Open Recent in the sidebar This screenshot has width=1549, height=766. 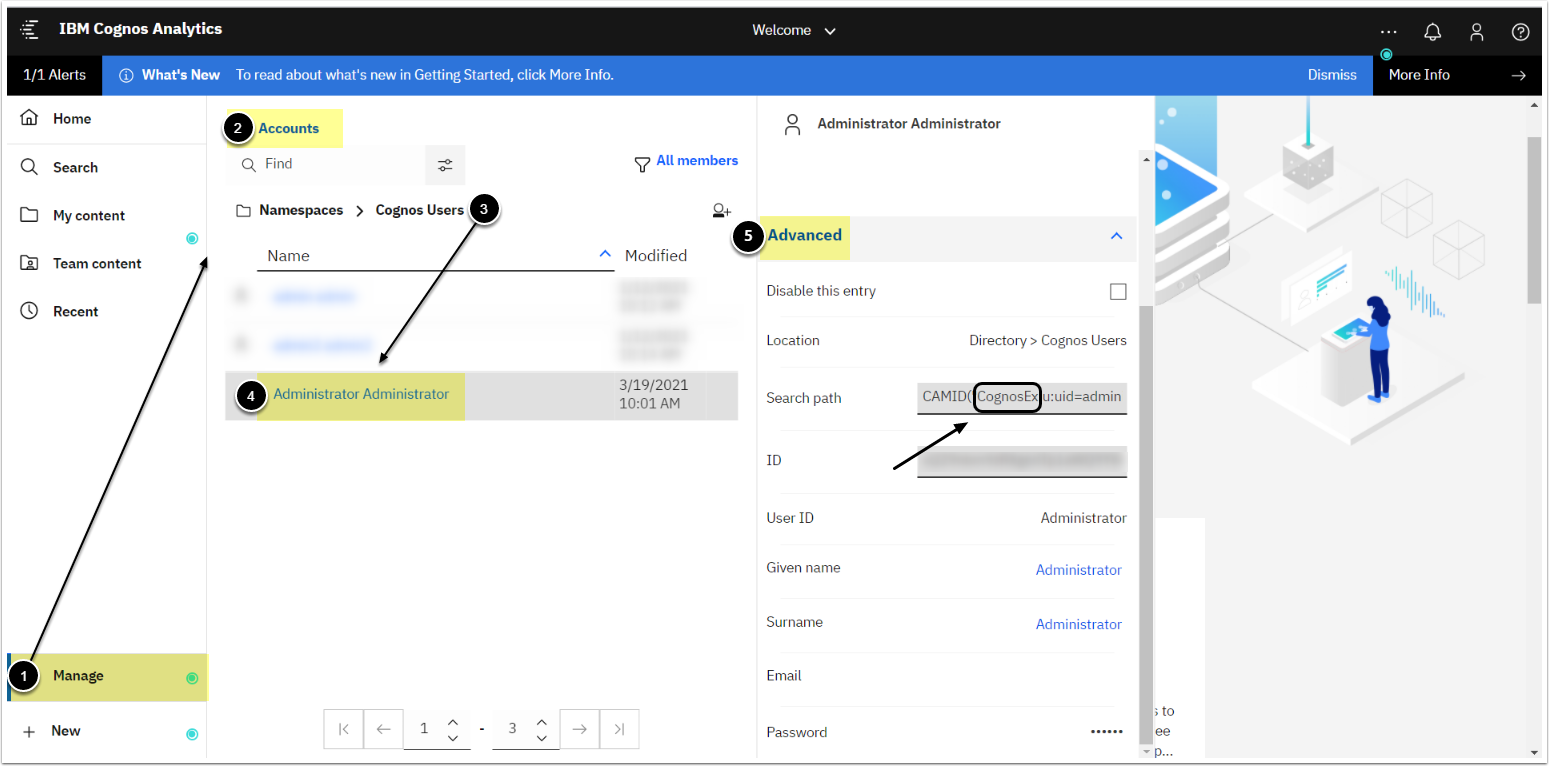[75, 311]
